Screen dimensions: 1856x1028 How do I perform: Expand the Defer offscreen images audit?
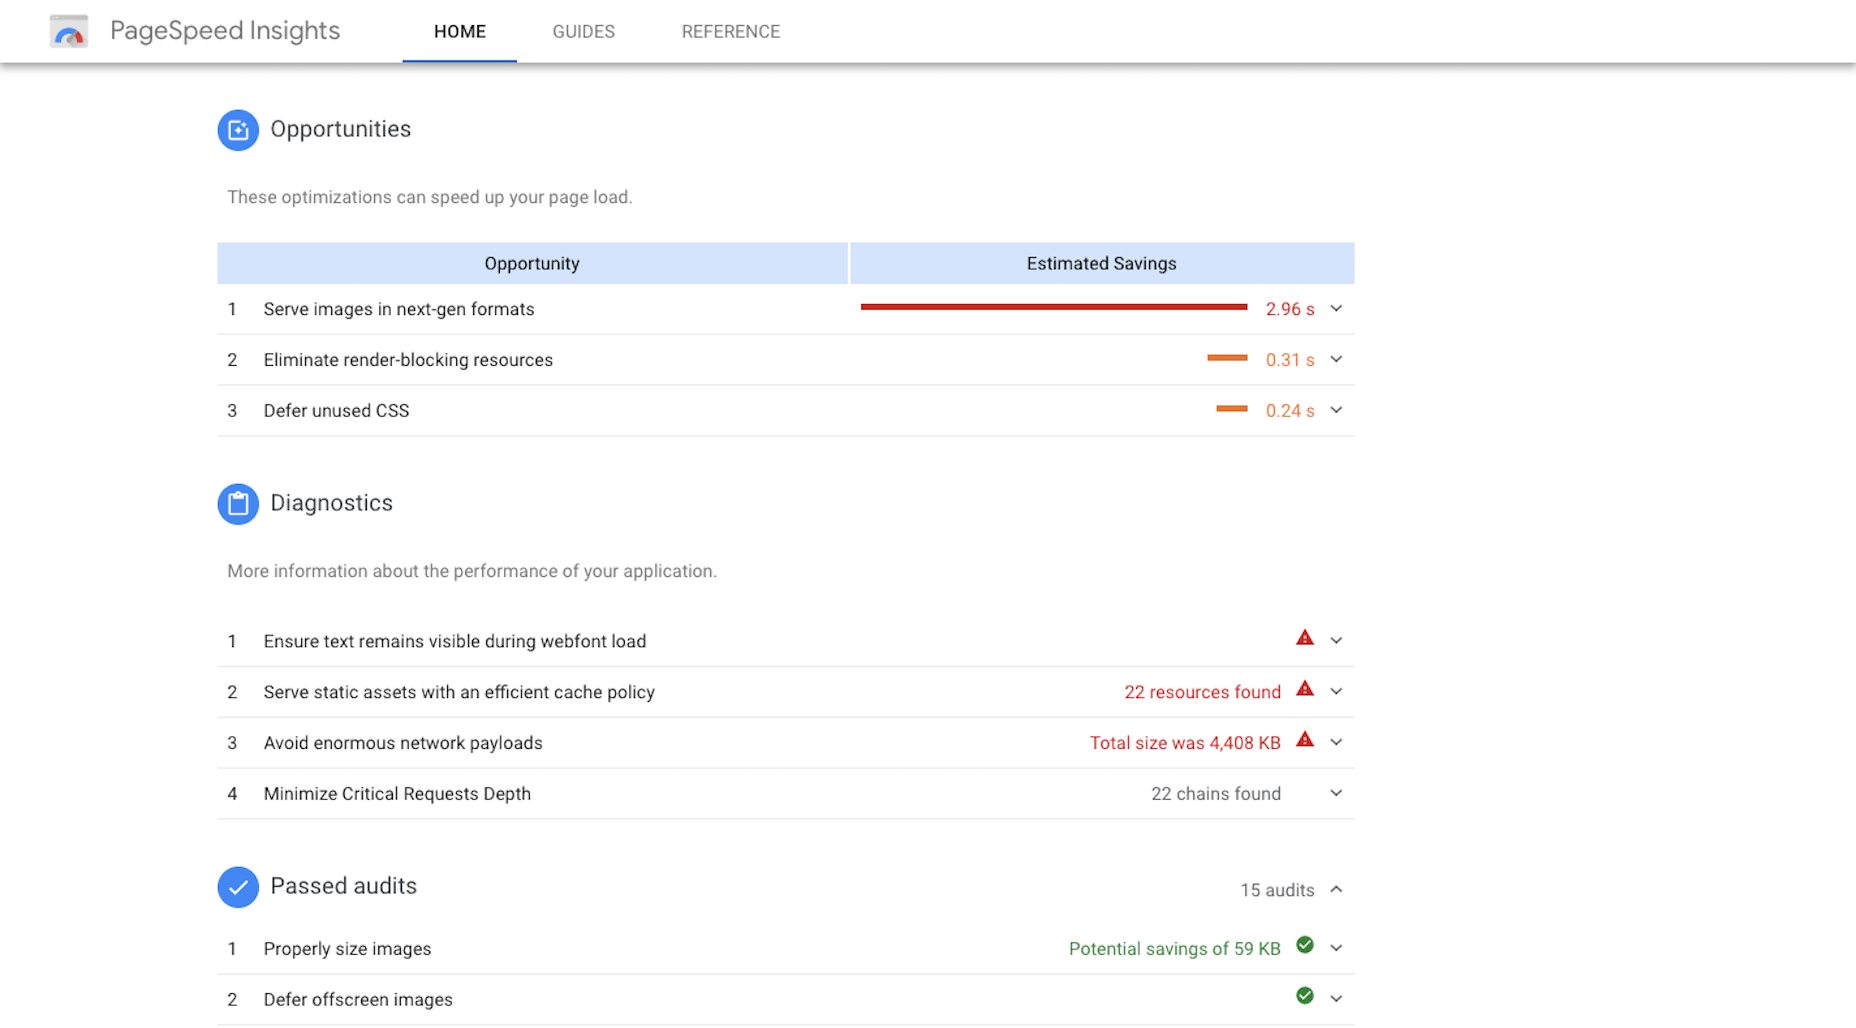coord(1336,999)
